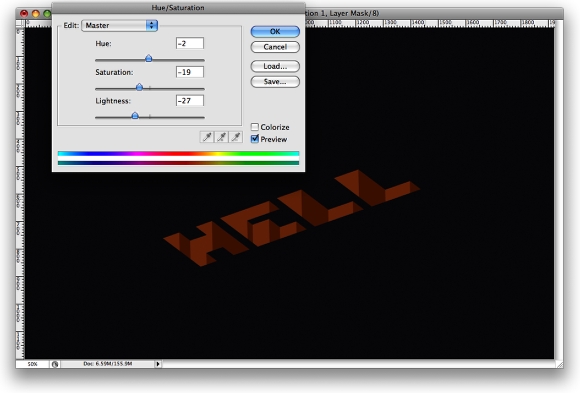Click the zoom percentage field in status bar
This screenshot has height=393, width=580.
coord(33,364)
